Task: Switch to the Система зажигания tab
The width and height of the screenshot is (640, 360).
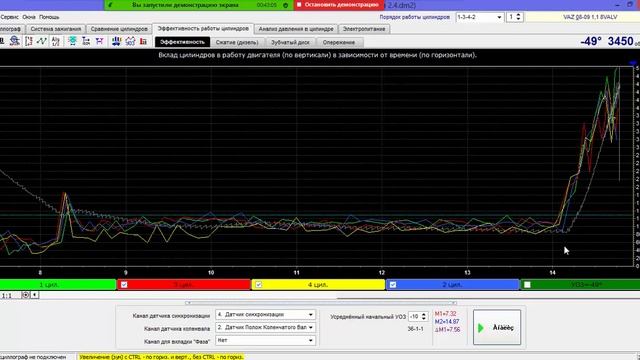Action: pyautogui.click(x=56, y=29)
